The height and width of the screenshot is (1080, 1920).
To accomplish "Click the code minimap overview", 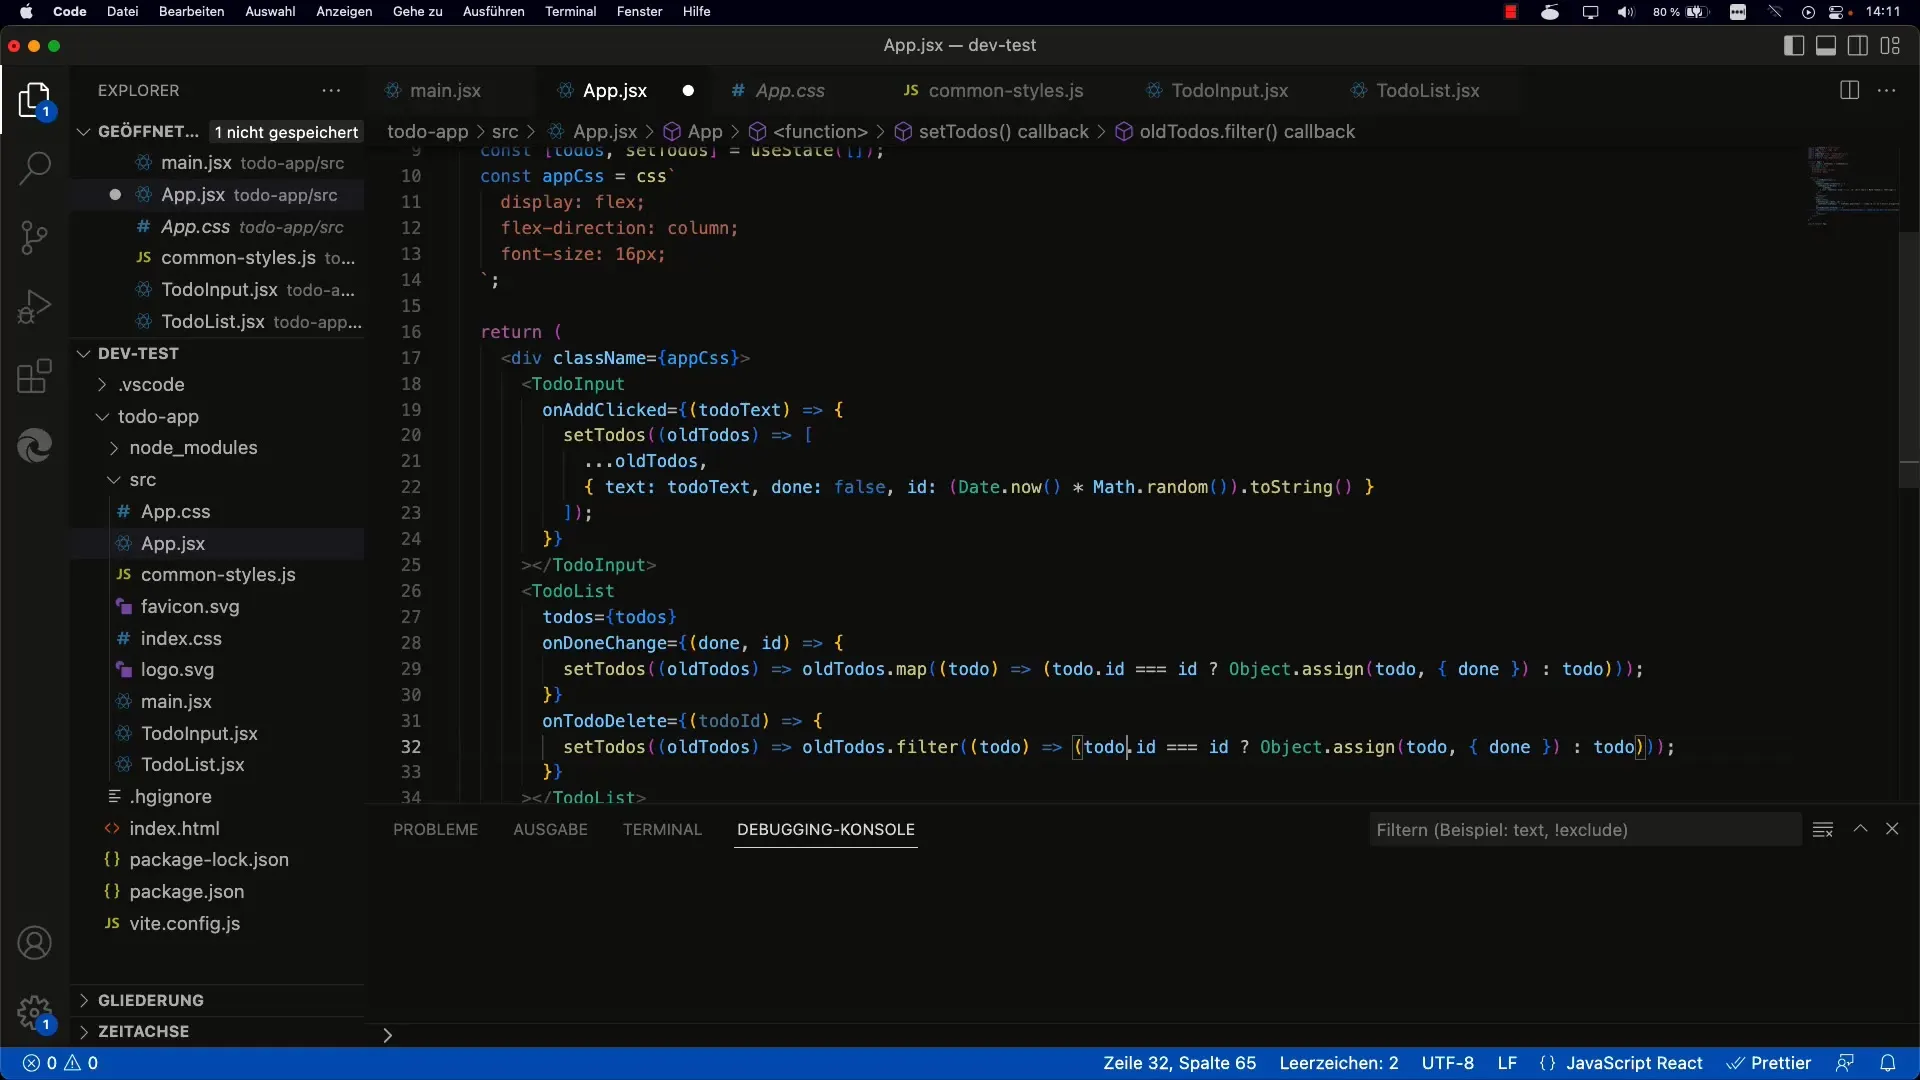I will (1852, 188).
